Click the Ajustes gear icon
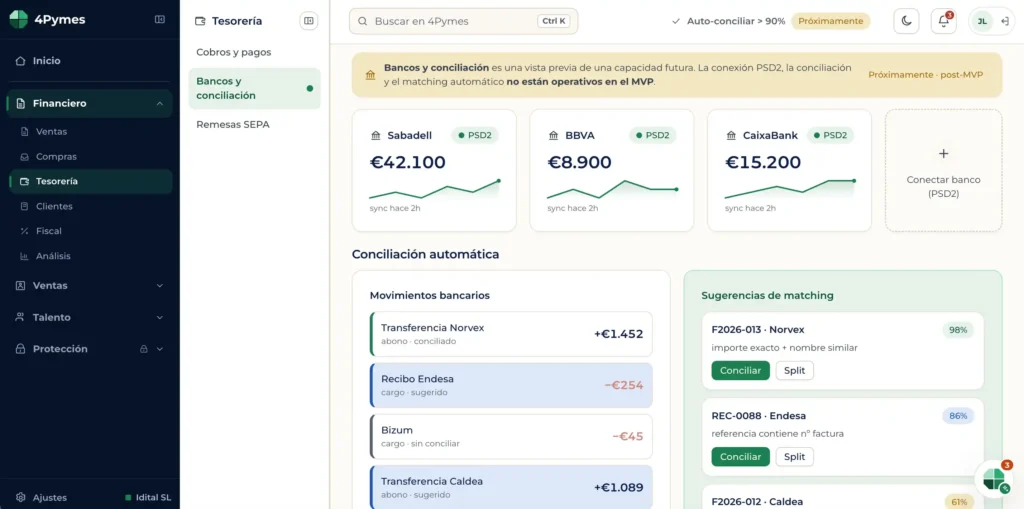 point(20,497)
